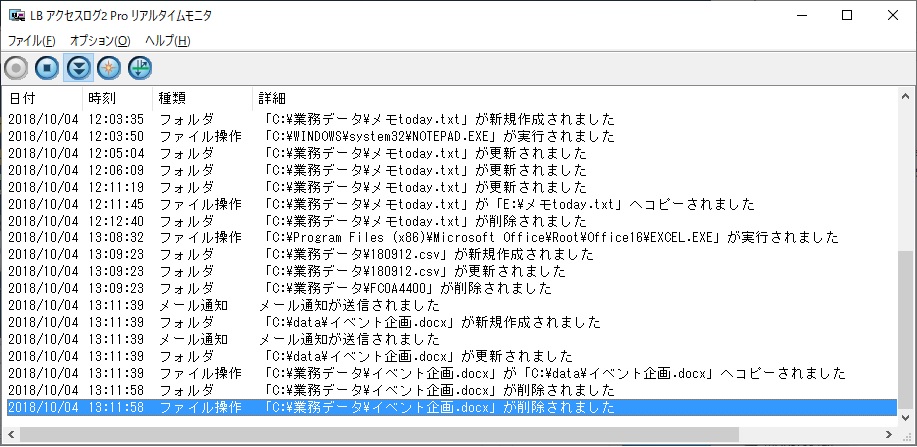917x447 pixels.
Task: Select the log entry at 12:06:09
Action: tap(451, 170)
